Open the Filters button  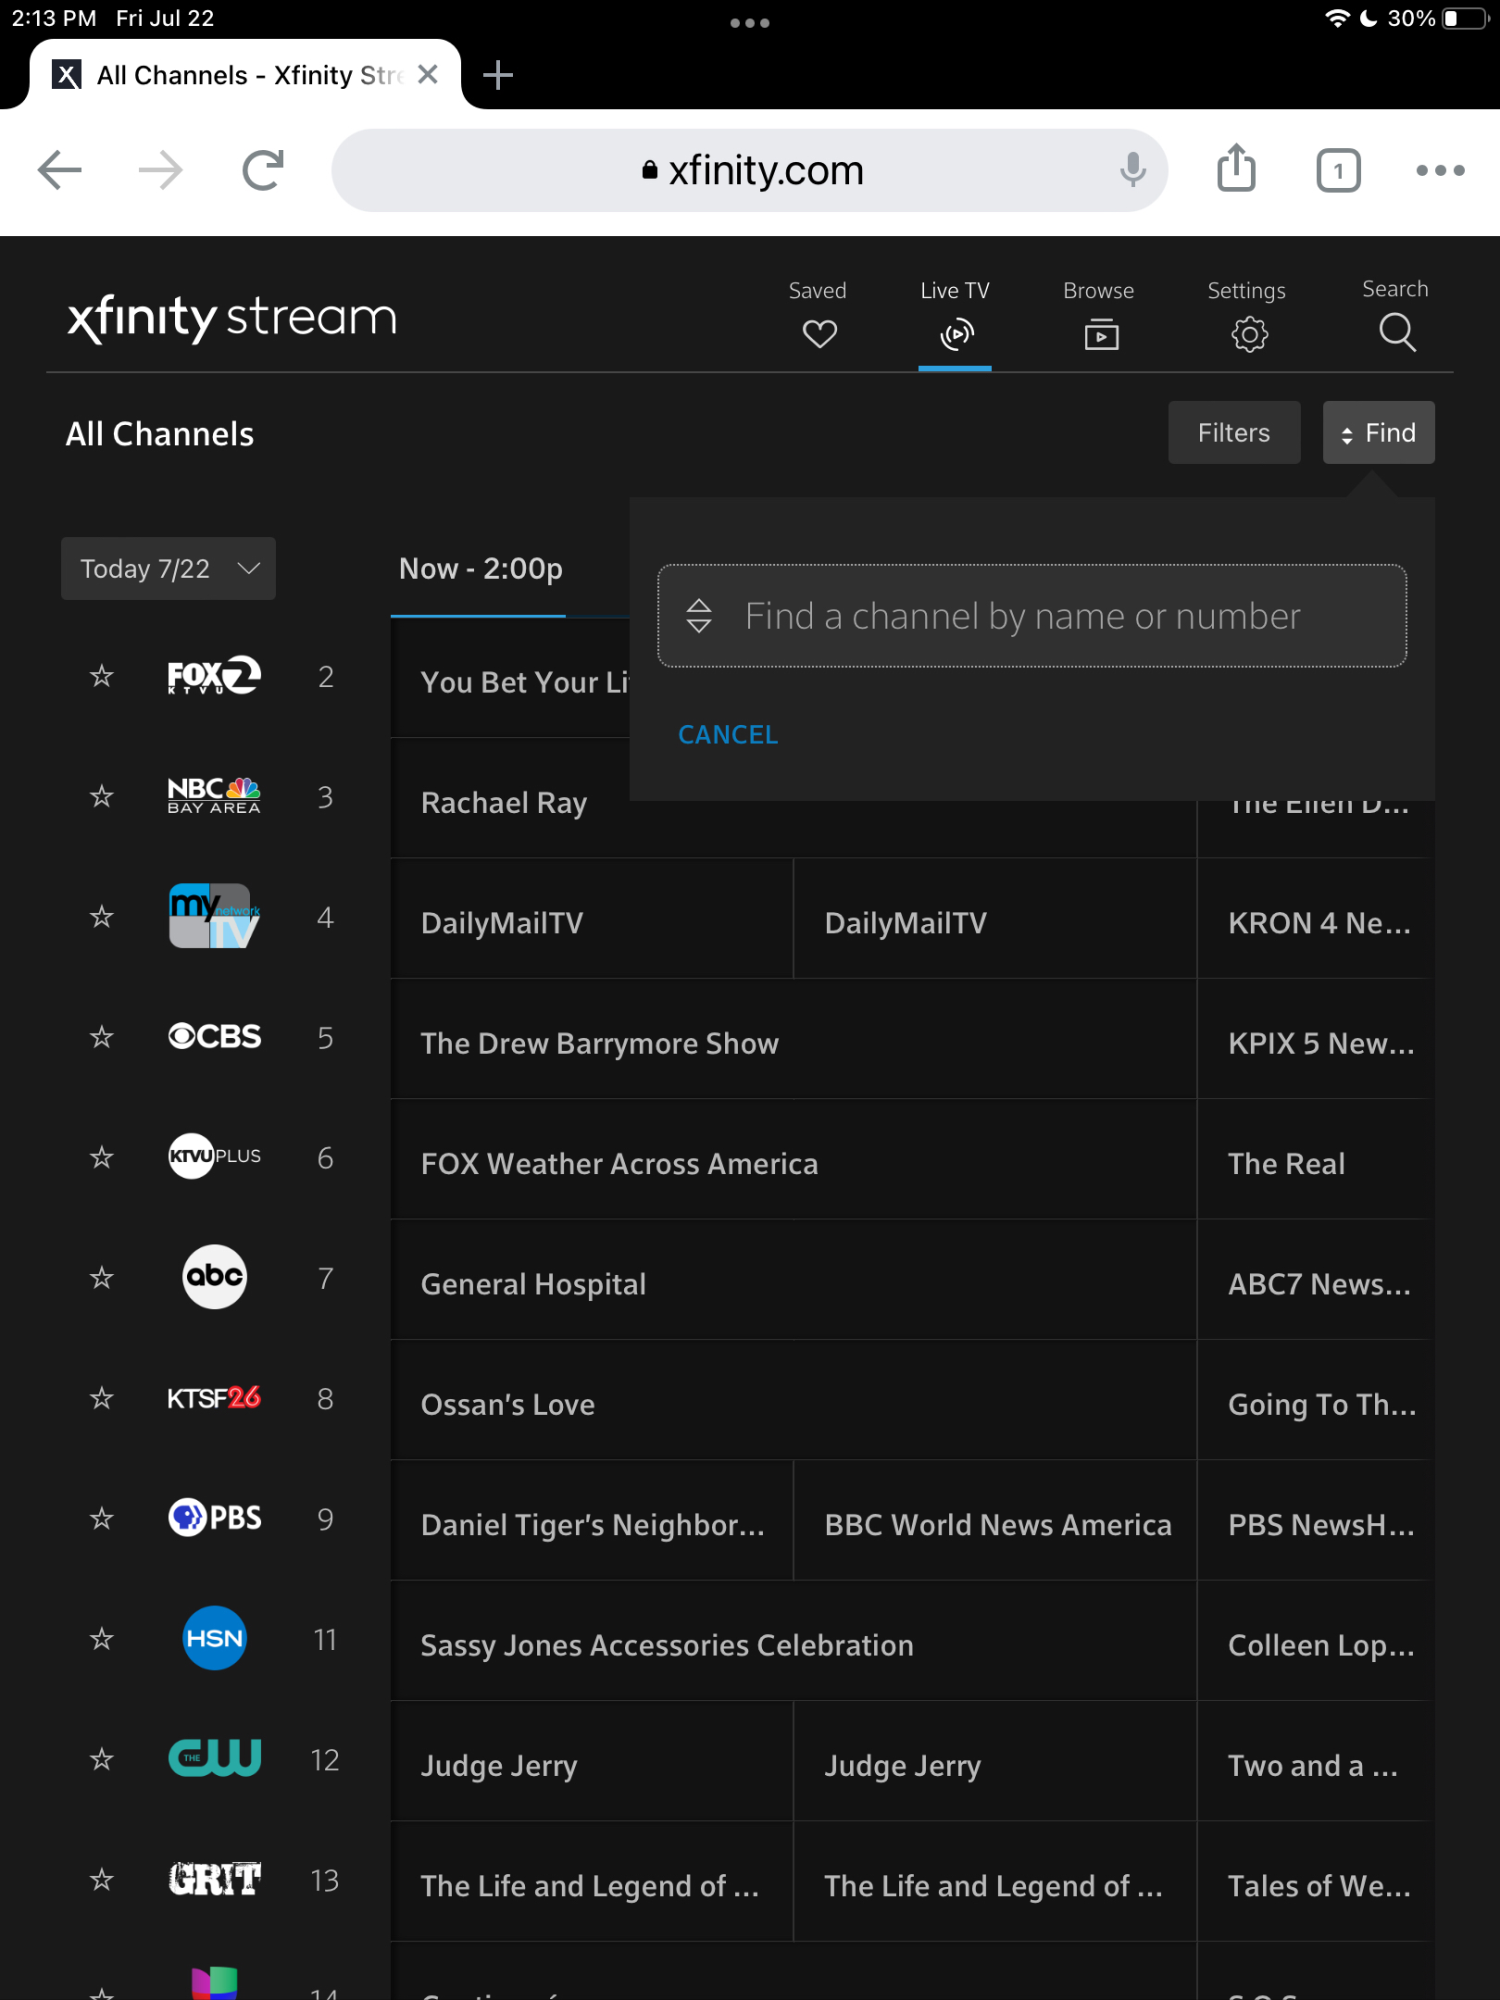pos(1234,433)
